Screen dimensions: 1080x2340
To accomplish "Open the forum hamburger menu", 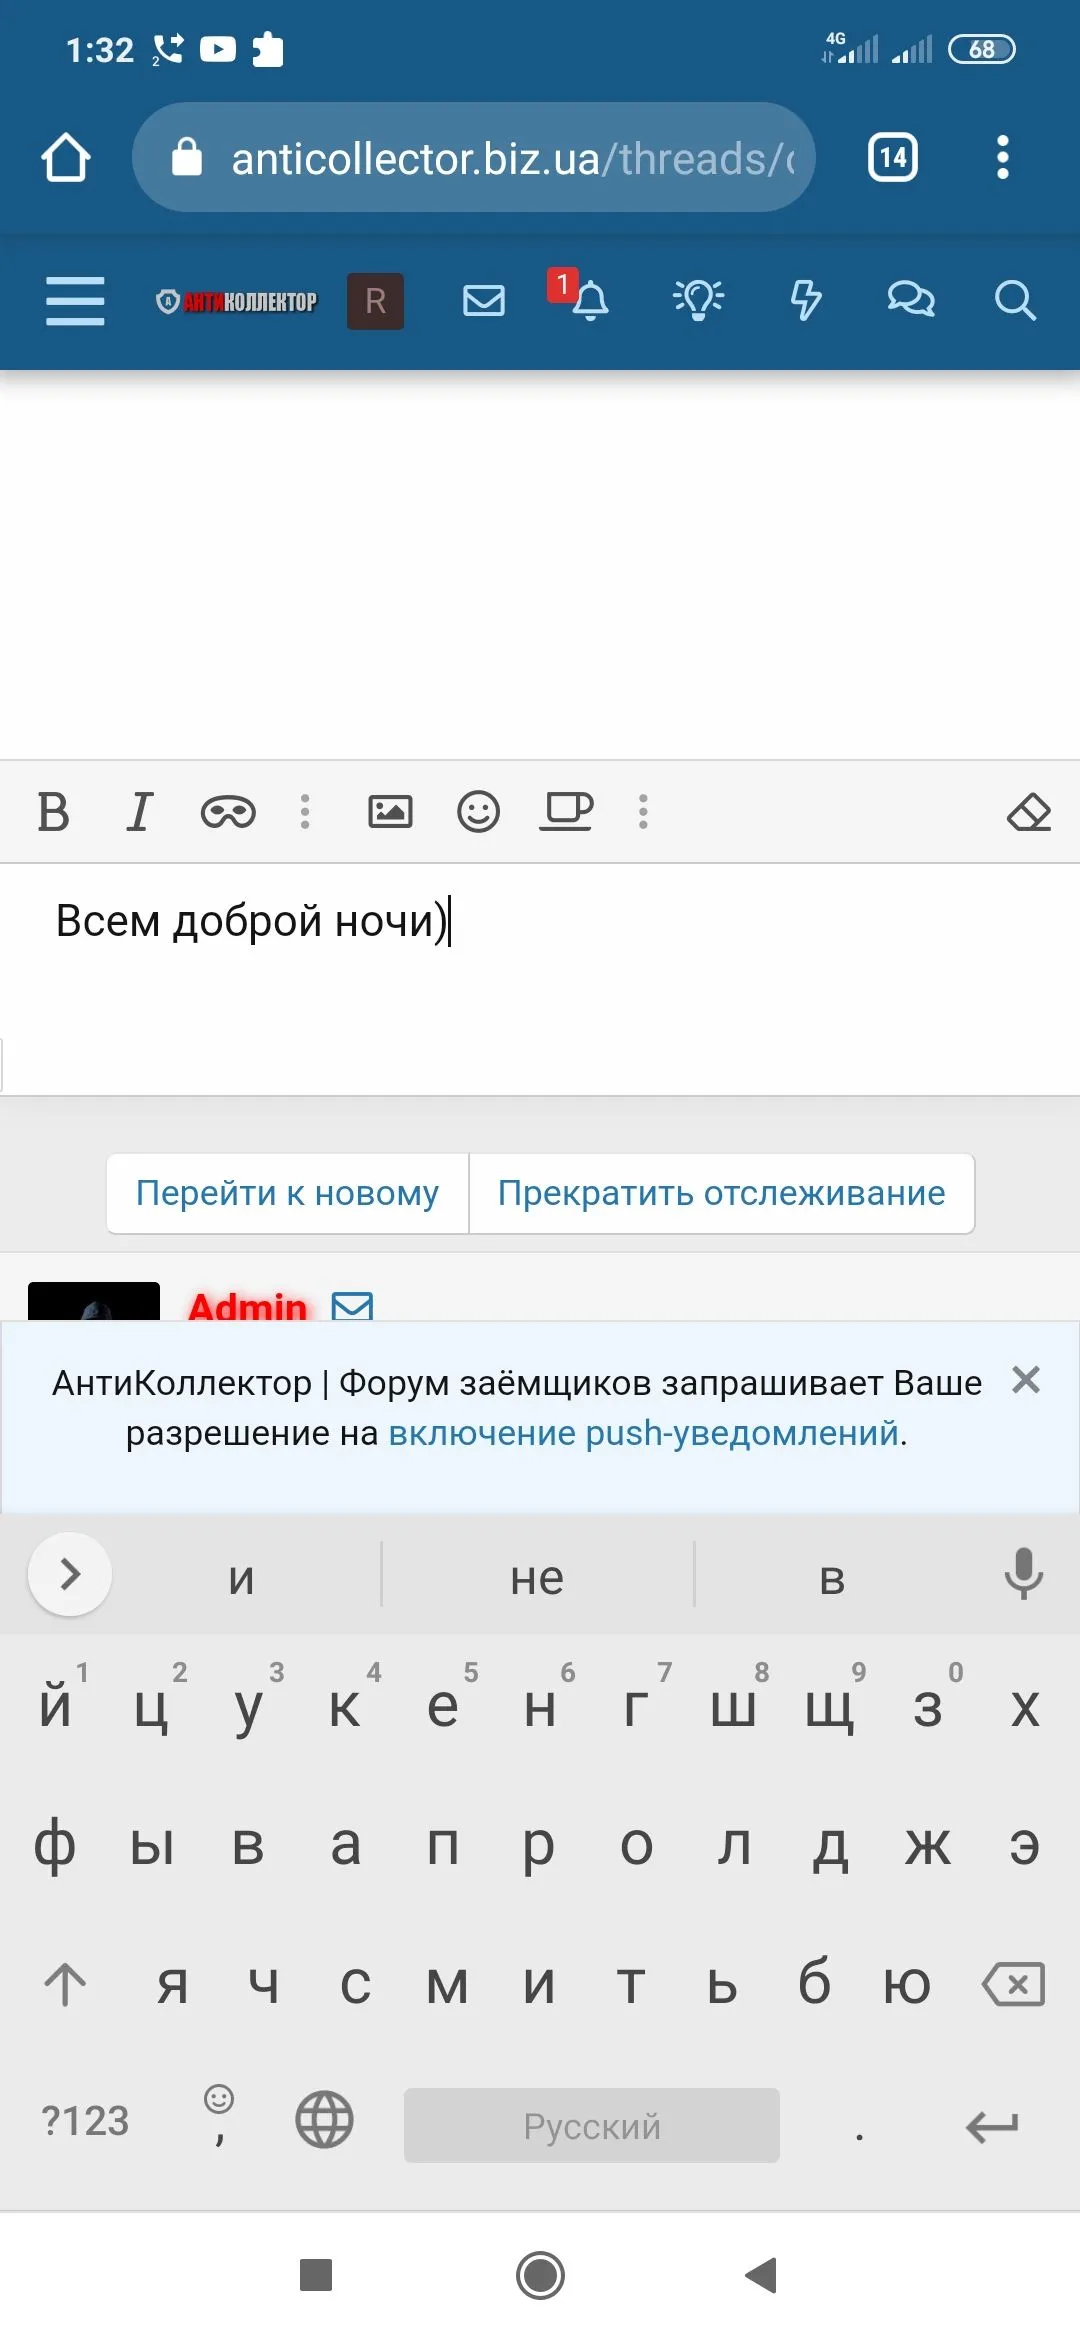I will (75, 300).
